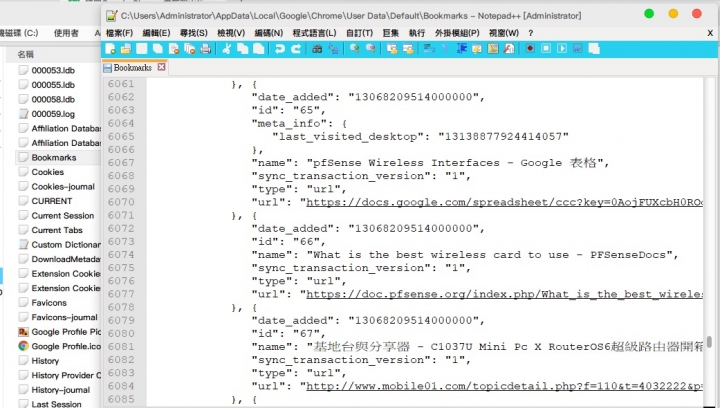Click the 使用者 breadcrumb in Explorer address bar
This screenshot has width=720, height=408.
[66, 33]
